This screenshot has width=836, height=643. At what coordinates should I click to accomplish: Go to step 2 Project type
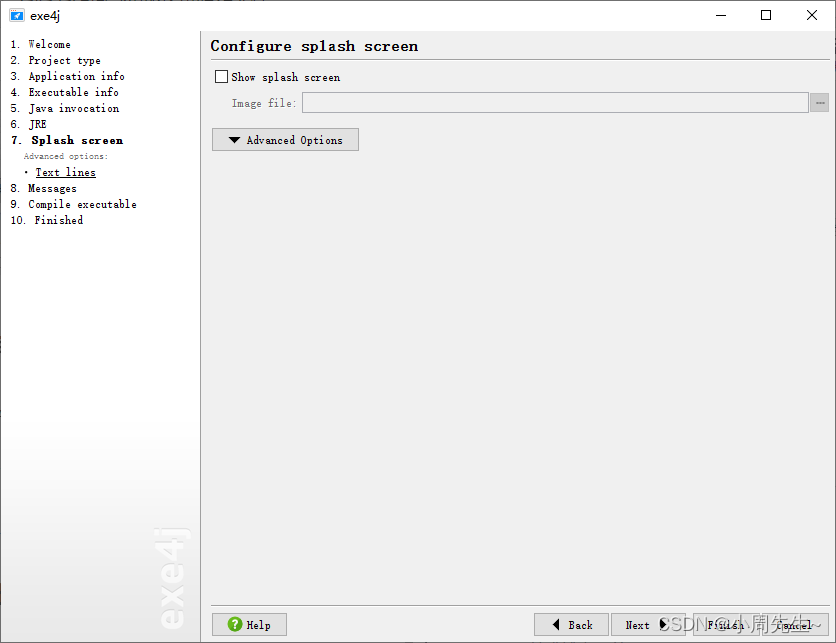(x=55, y=60)
